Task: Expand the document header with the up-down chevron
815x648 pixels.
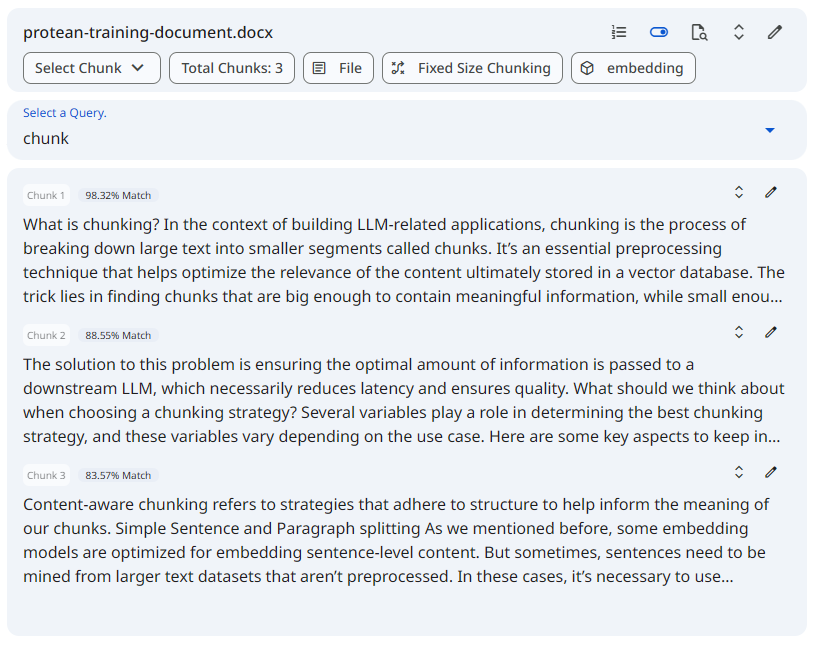Action: tap(739, 32)
